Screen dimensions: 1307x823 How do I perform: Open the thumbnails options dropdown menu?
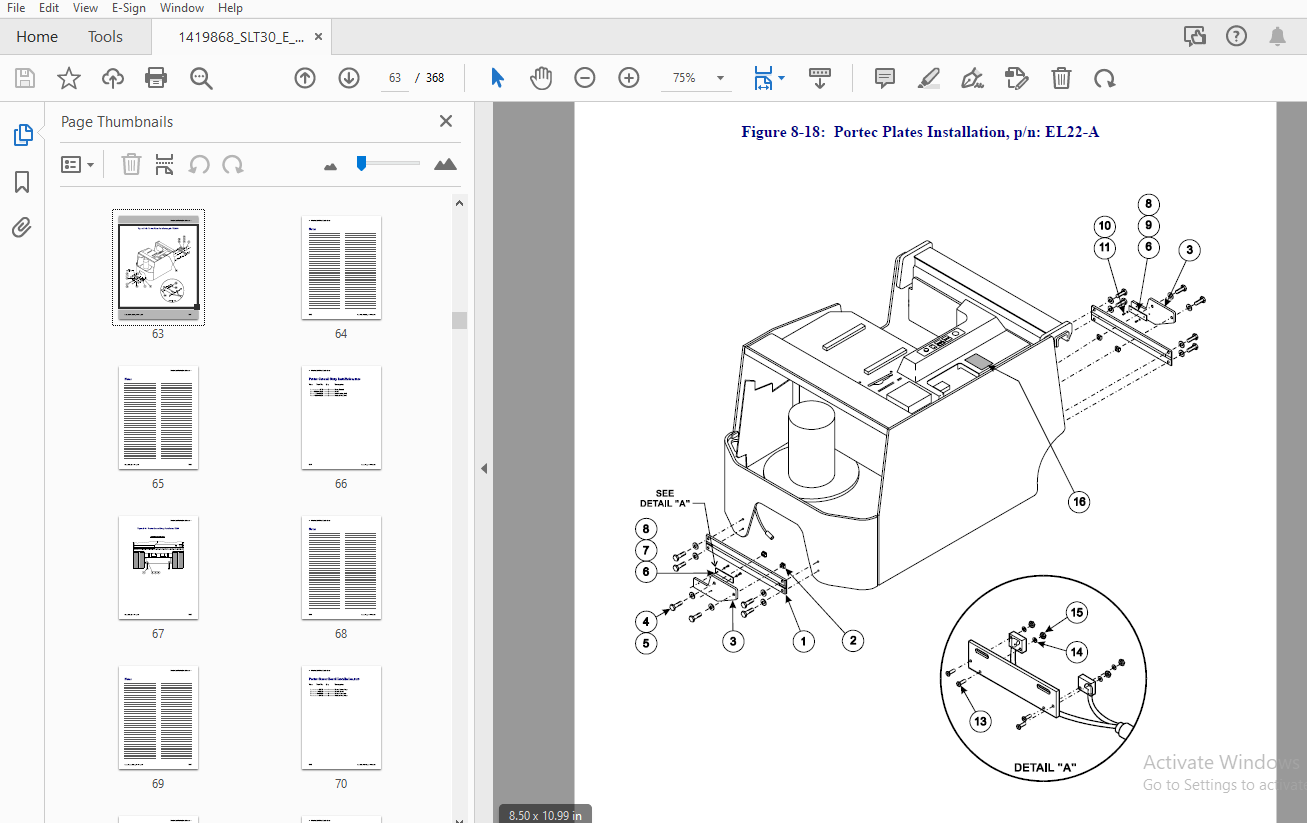[77, 164]
